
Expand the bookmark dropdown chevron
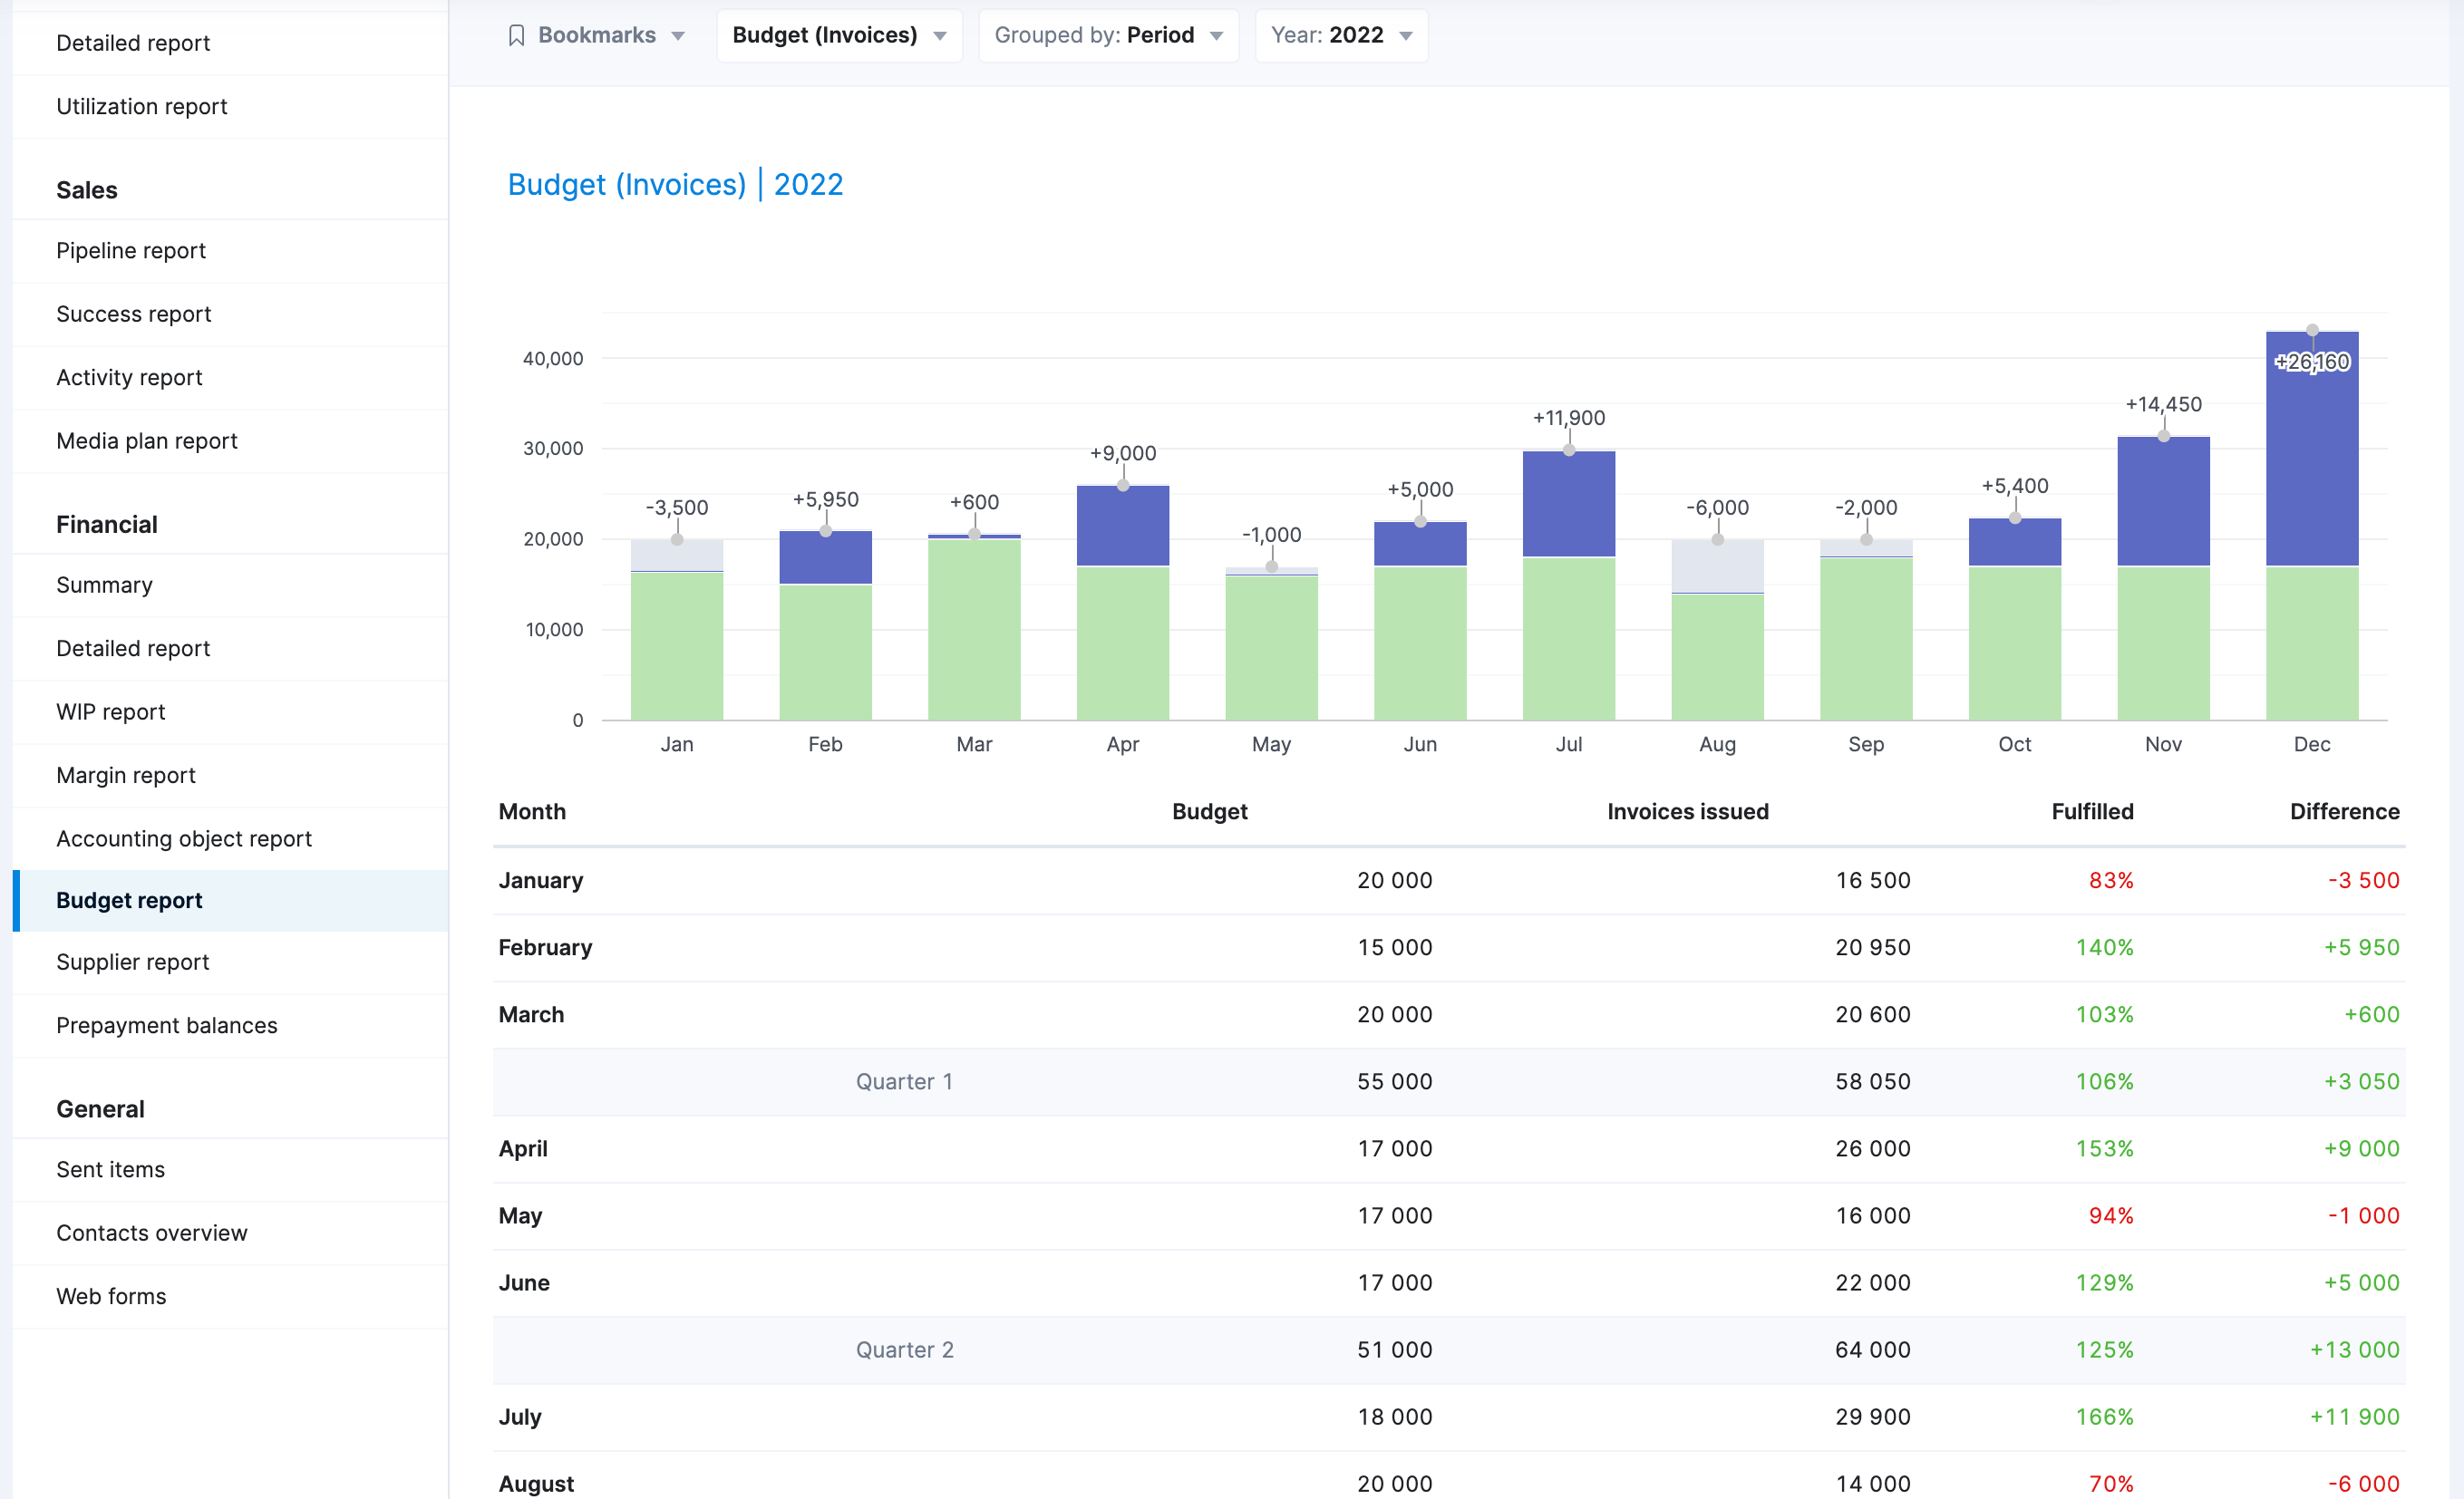point(678,35)
